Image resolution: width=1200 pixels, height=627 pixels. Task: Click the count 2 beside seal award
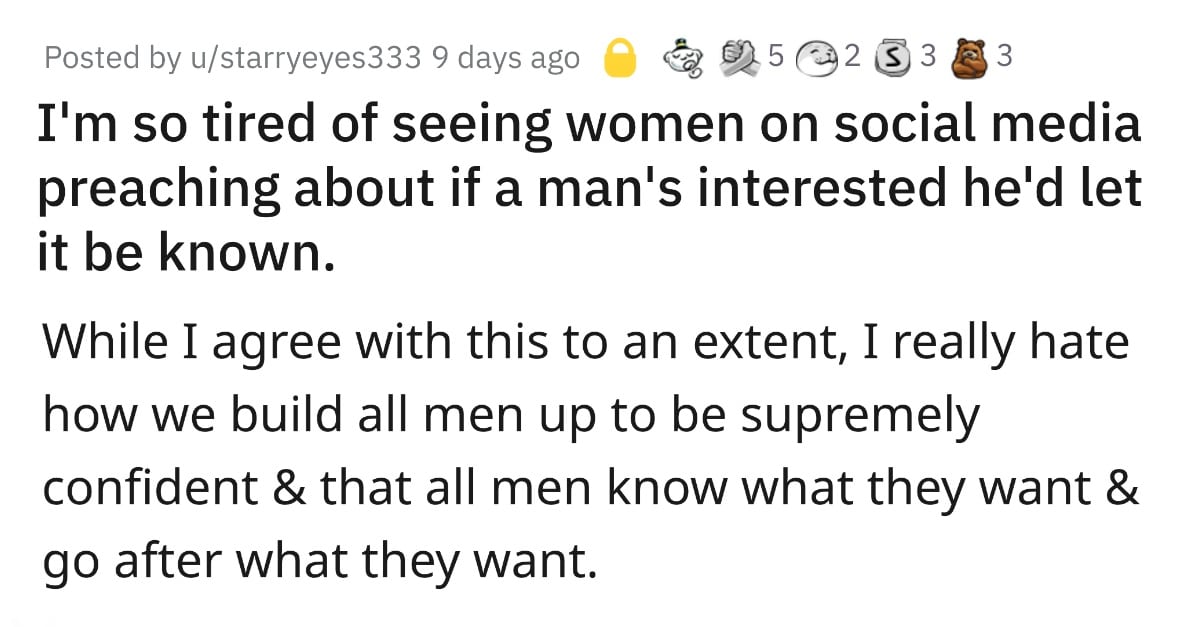tap(852, 58)
